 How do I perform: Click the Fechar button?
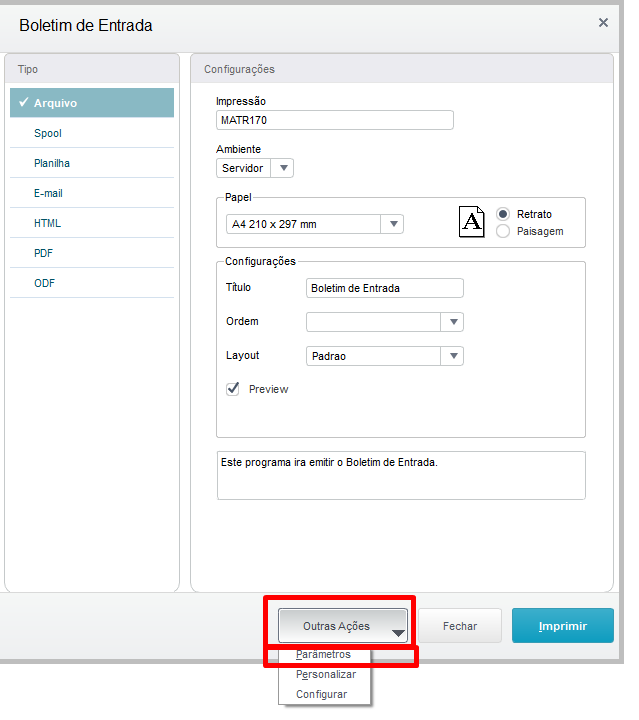tap(460, 626)
